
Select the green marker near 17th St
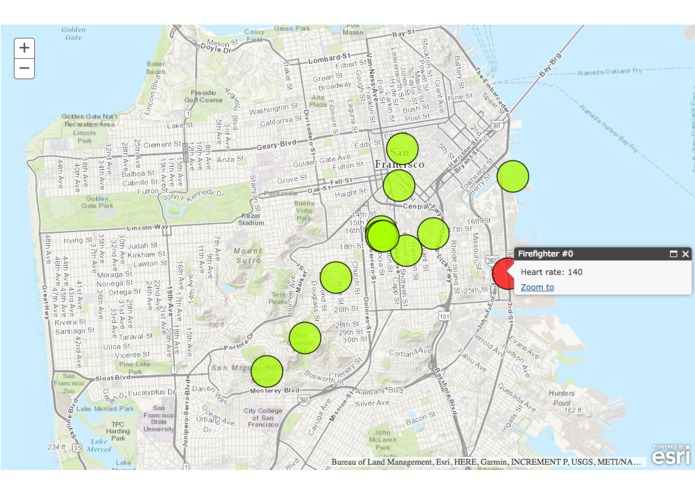pos(433,233)
